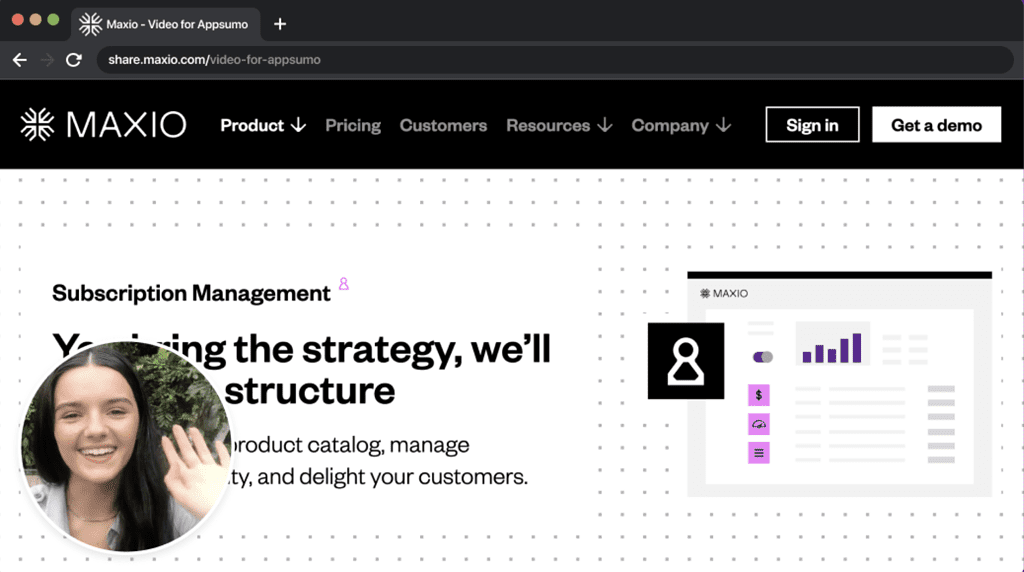1024x572 pixels.
Task: Click the browser back arrow
Action: (20, 60)
